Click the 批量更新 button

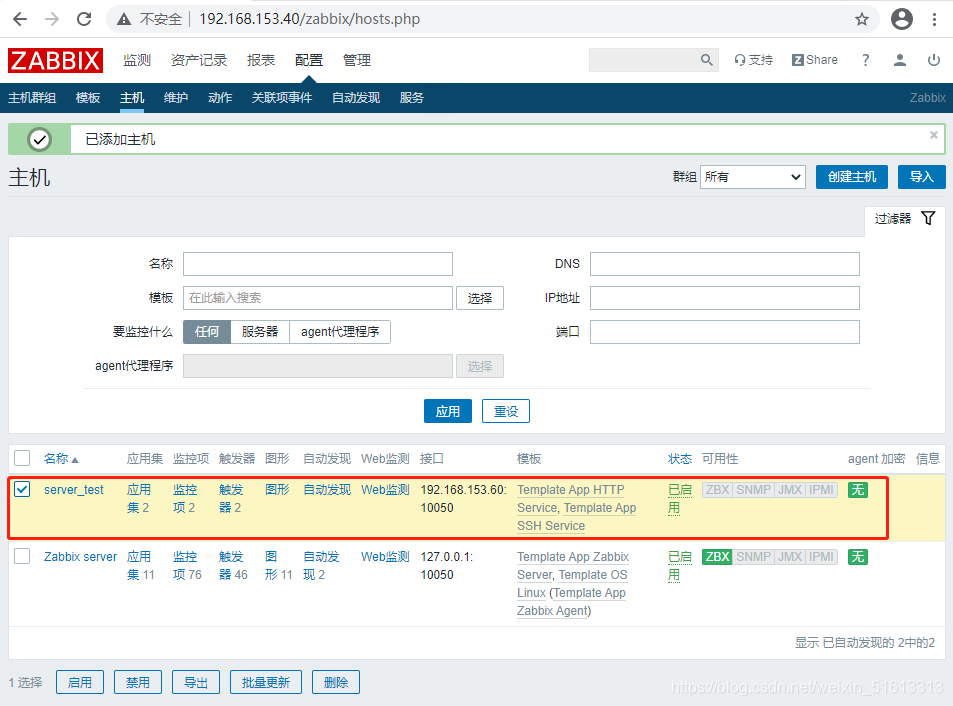coord(266,682)
